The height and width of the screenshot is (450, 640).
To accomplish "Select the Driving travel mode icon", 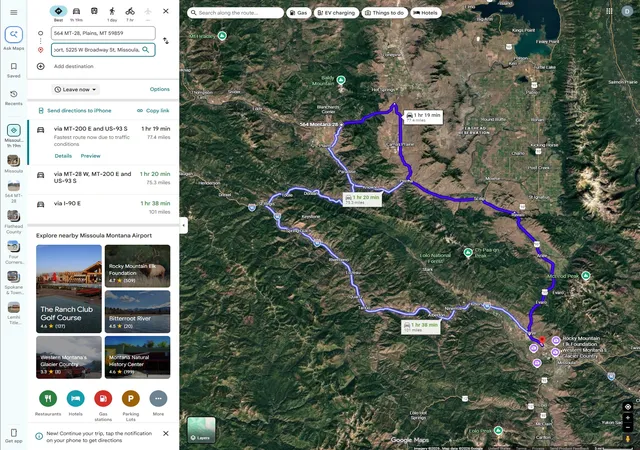I will point(76,11).
